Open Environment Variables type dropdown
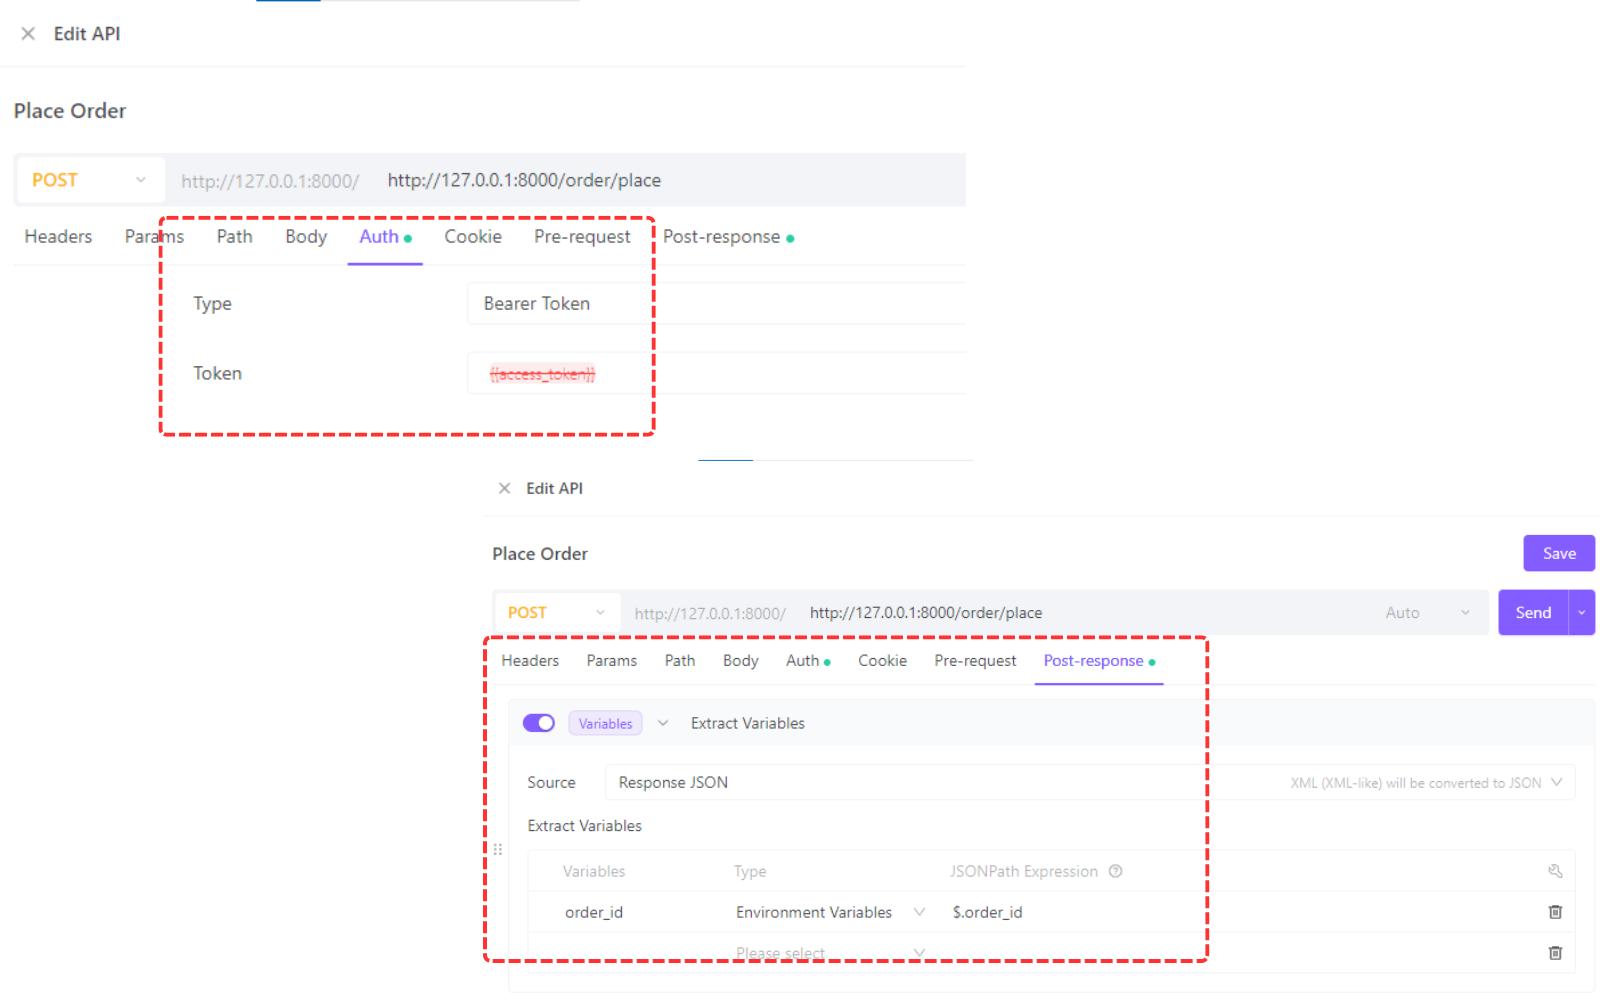The width and height of the screenshot is (1600, 1000). 830,912
